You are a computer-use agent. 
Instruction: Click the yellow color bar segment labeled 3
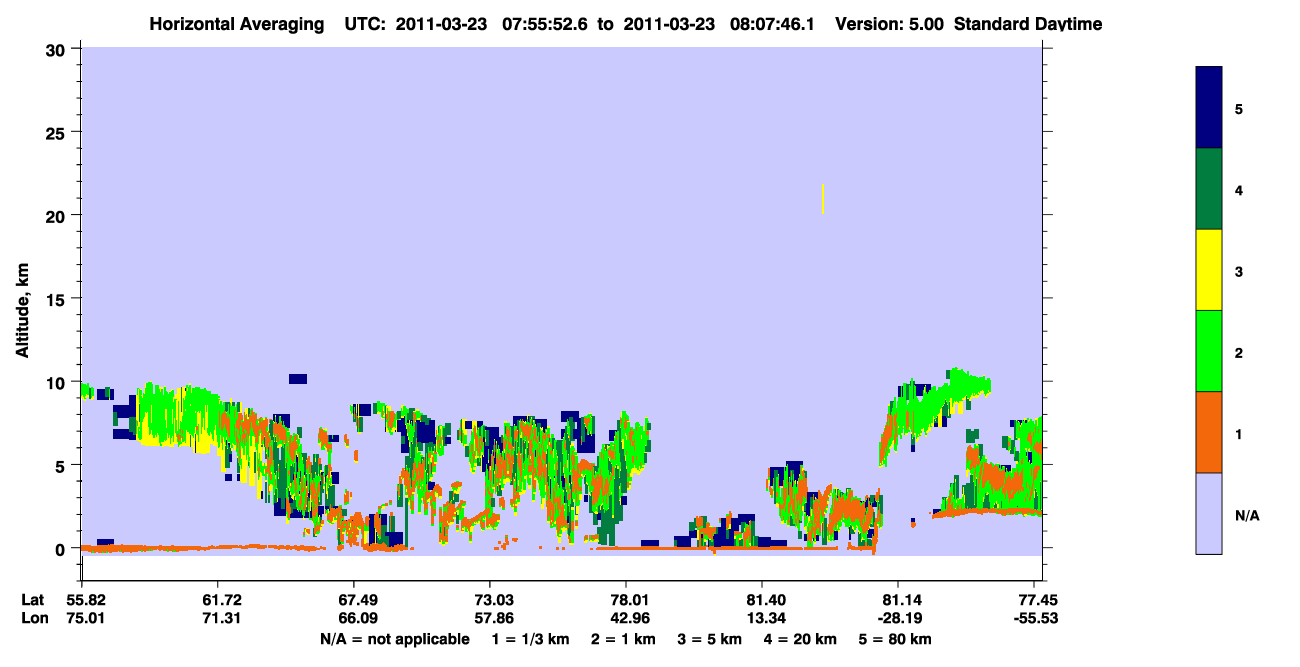pos(1209,270)
